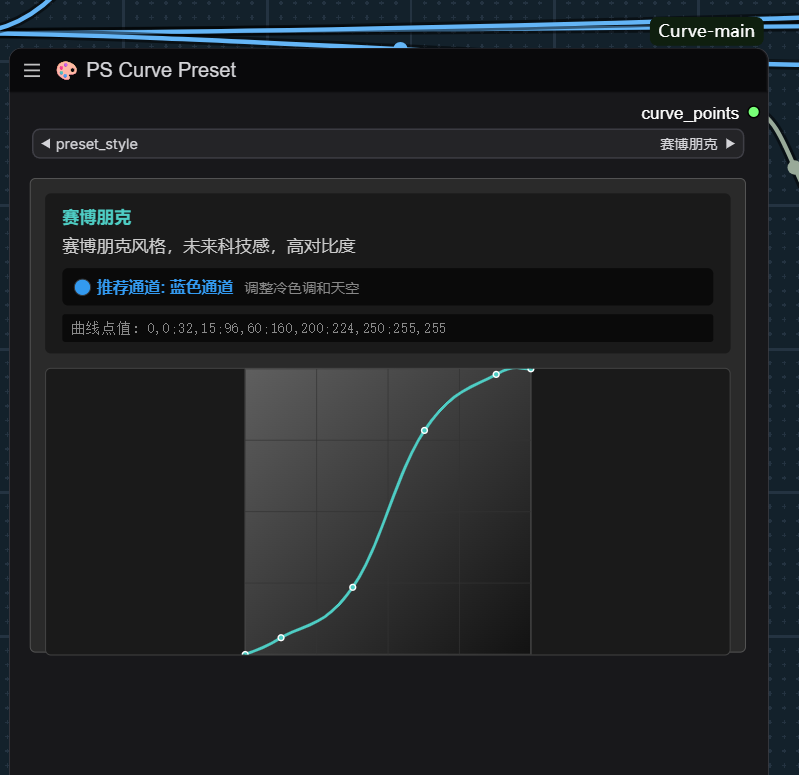Click the blue link dot above the node
The width and height of the screenshot is (799, 775).
[401, 46]
